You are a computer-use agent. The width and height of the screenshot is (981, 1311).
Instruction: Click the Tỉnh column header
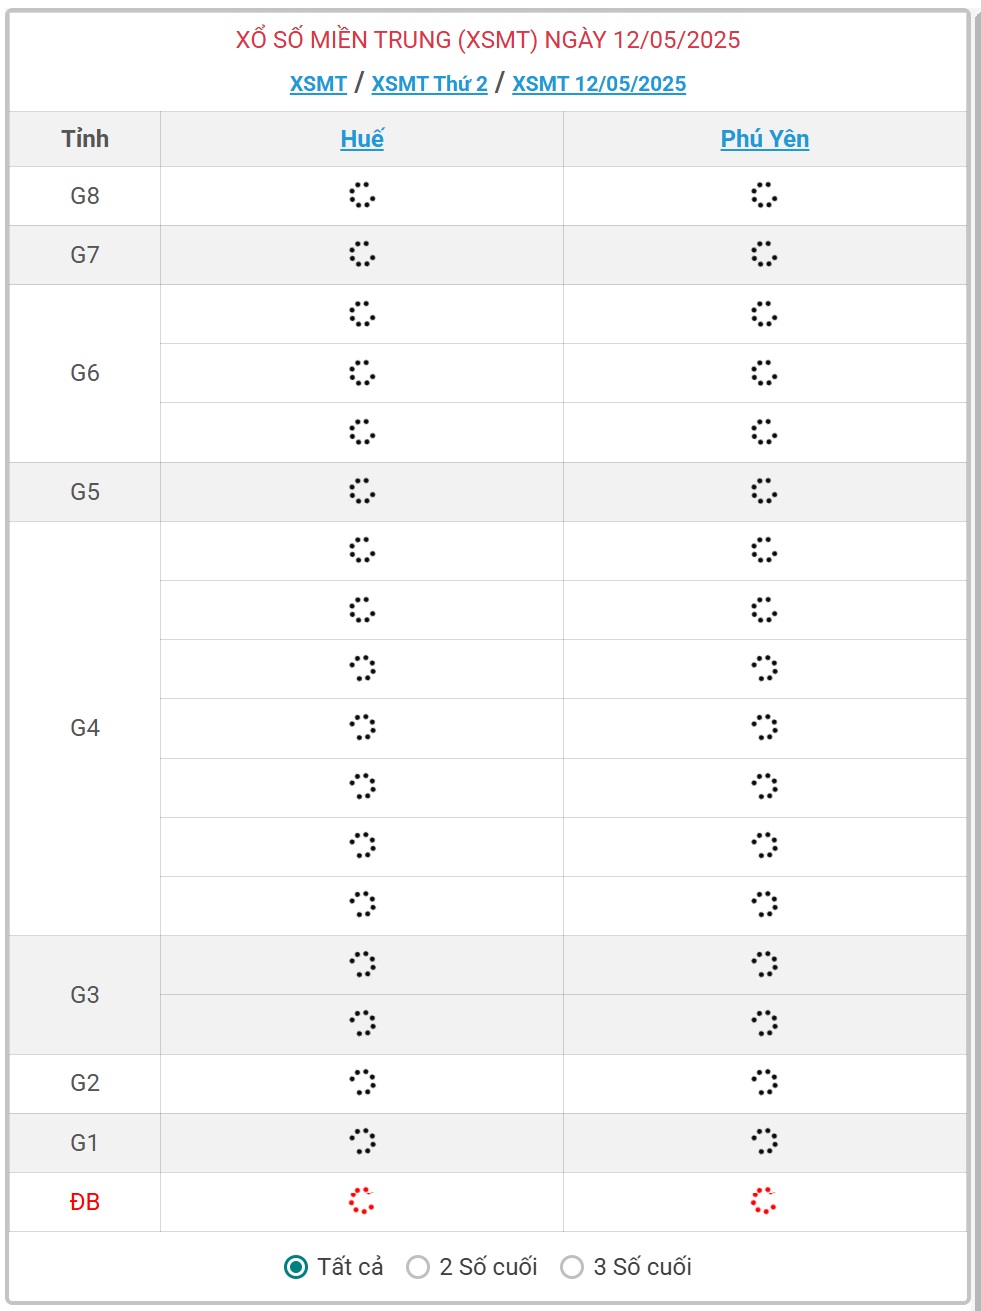pyautogui.click(x=85, y=139)
